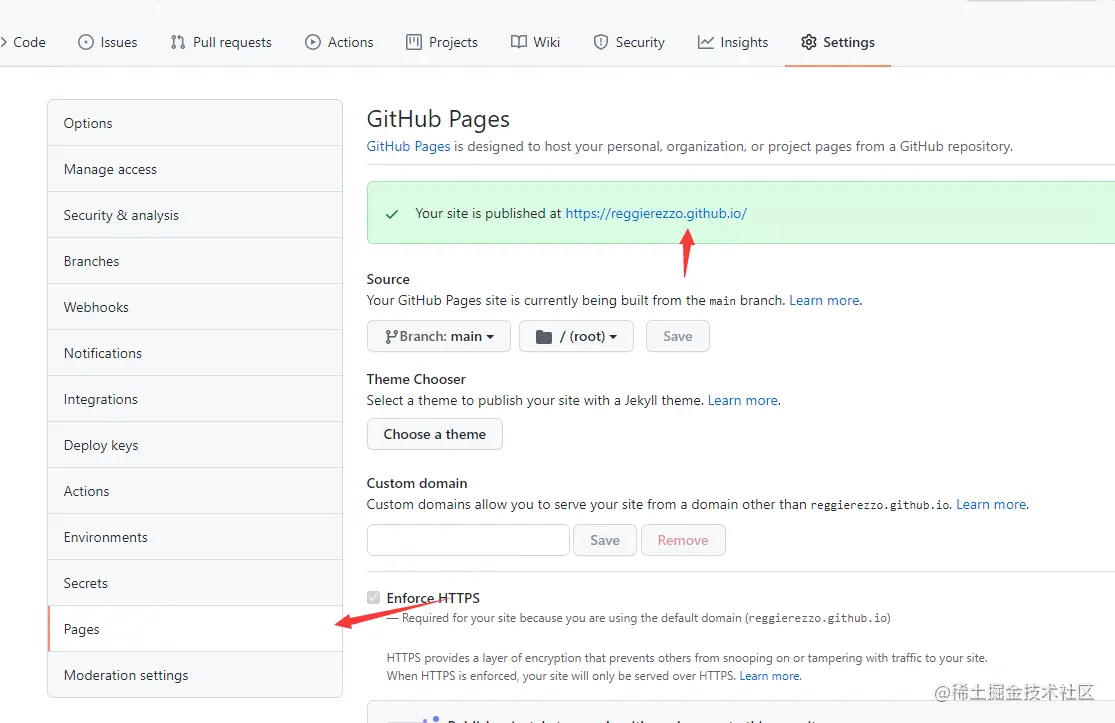Toggle the Enforce HTTPS checkbox
The height and width of the screenshot is (723, 1115).
tap(373, 597)
